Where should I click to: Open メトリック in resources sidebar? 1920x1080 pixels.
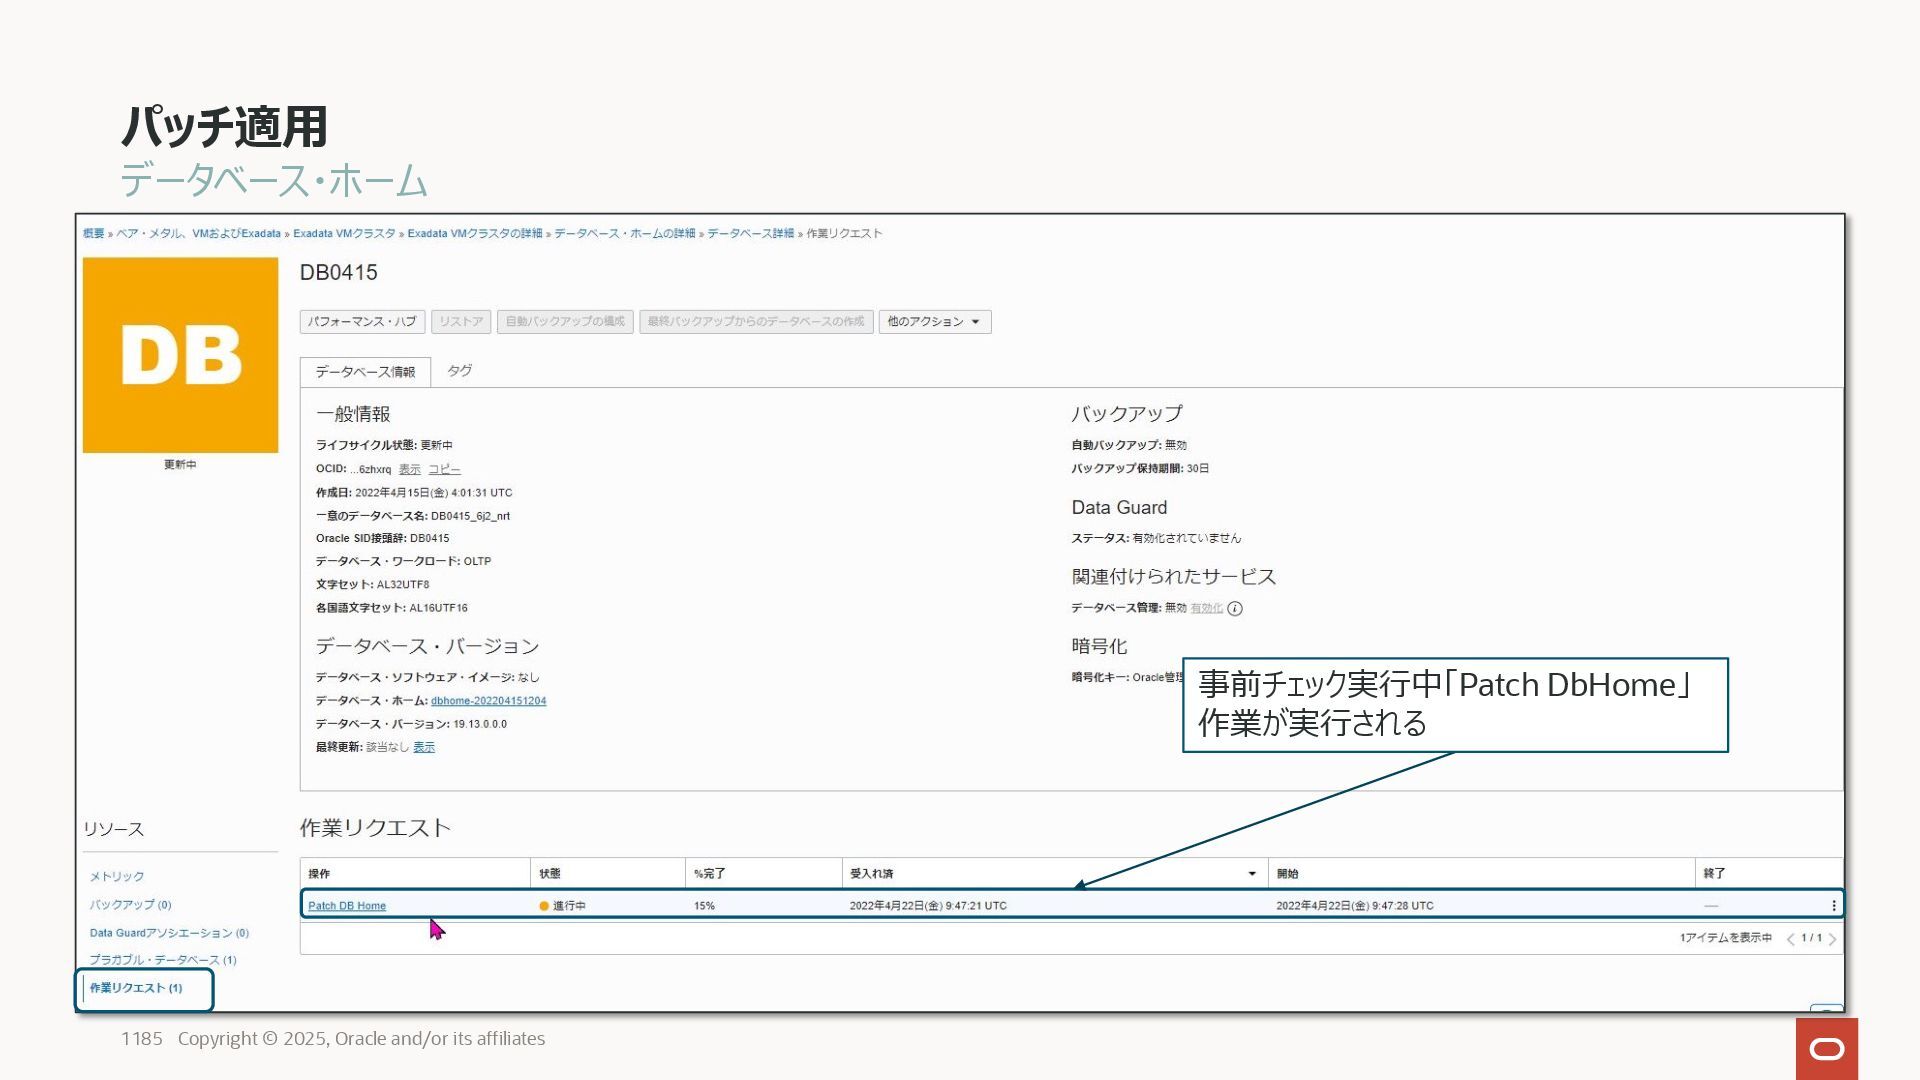coord(117,877)
